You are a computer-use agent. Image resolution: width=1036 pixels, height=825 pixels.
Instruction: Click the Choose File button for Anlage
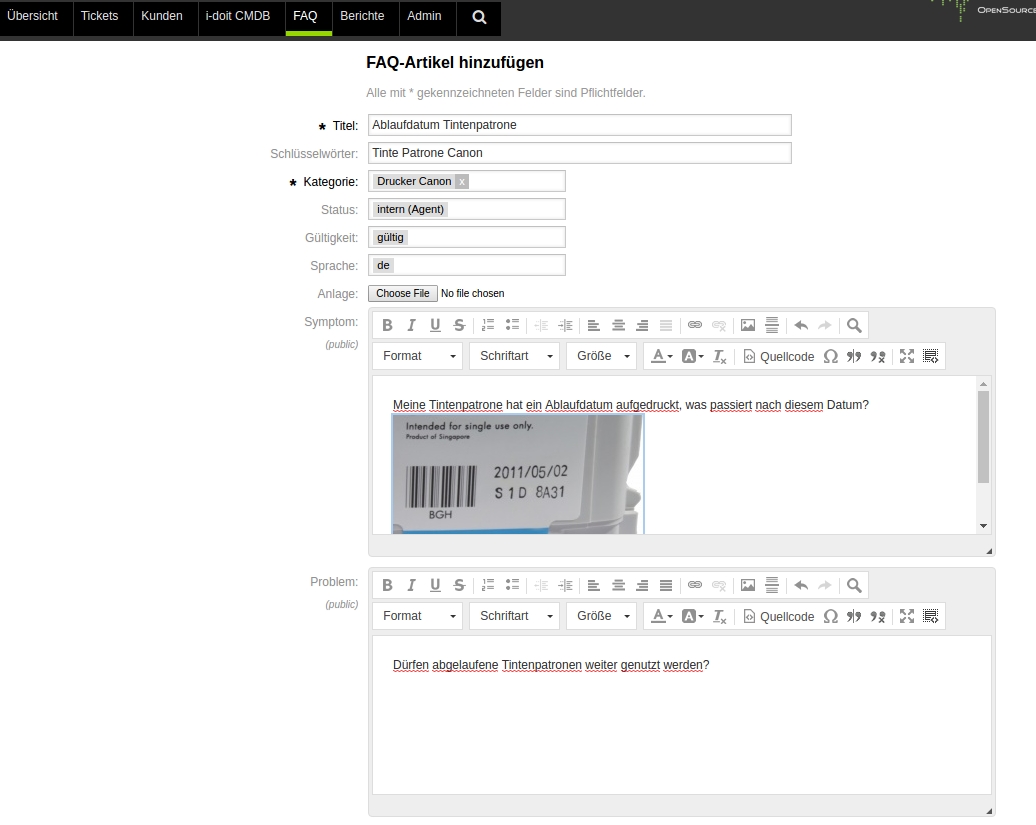pos(402,293)
